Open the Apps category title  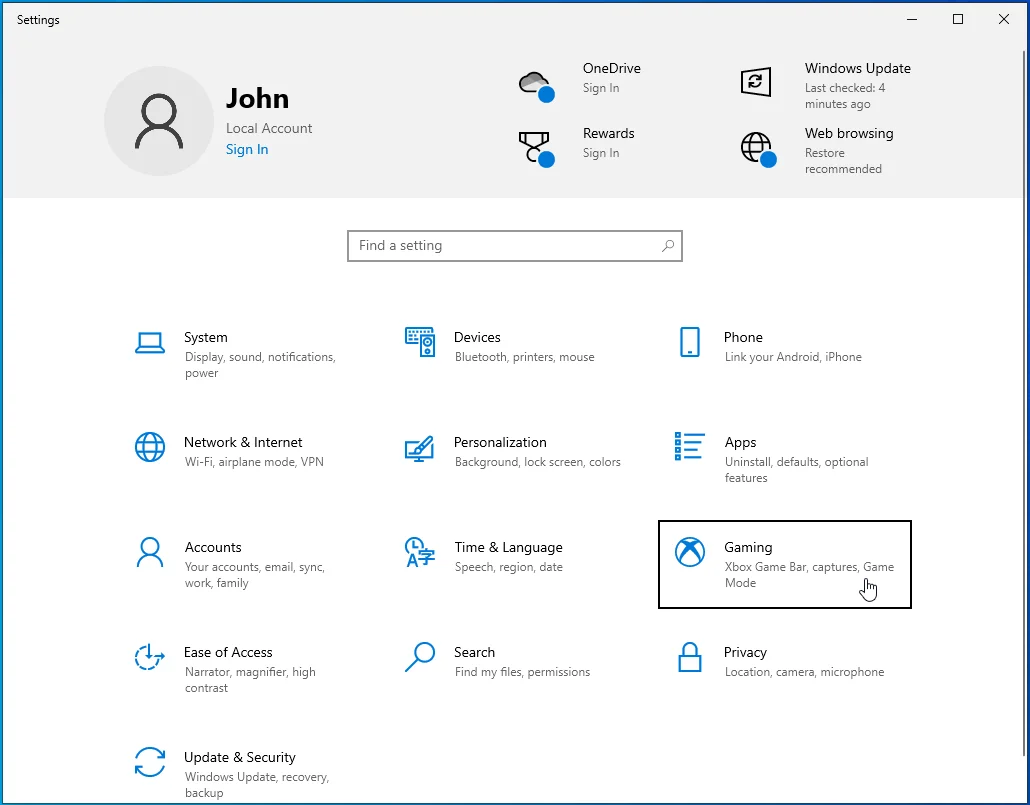(740, 442)
